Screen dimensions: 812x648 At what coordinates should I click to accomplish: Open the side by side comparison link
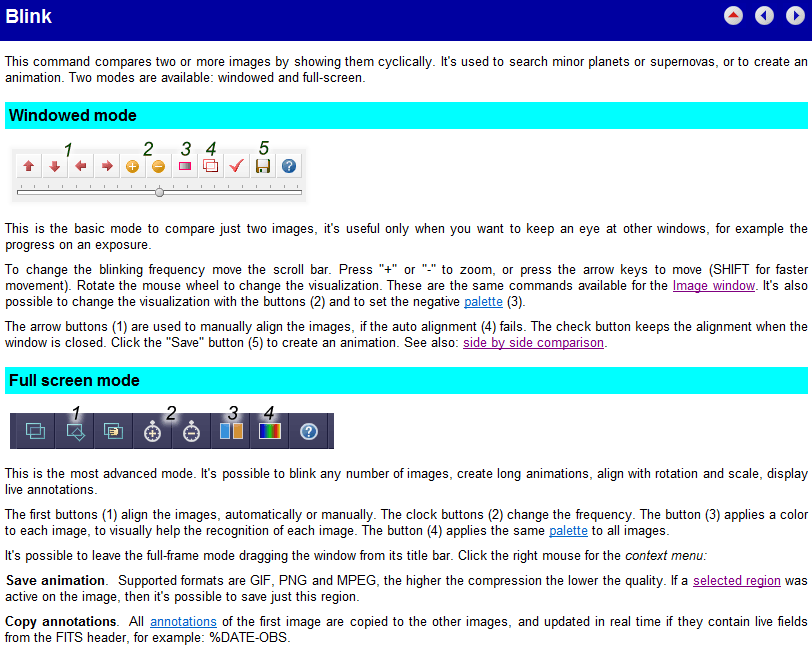533,342
